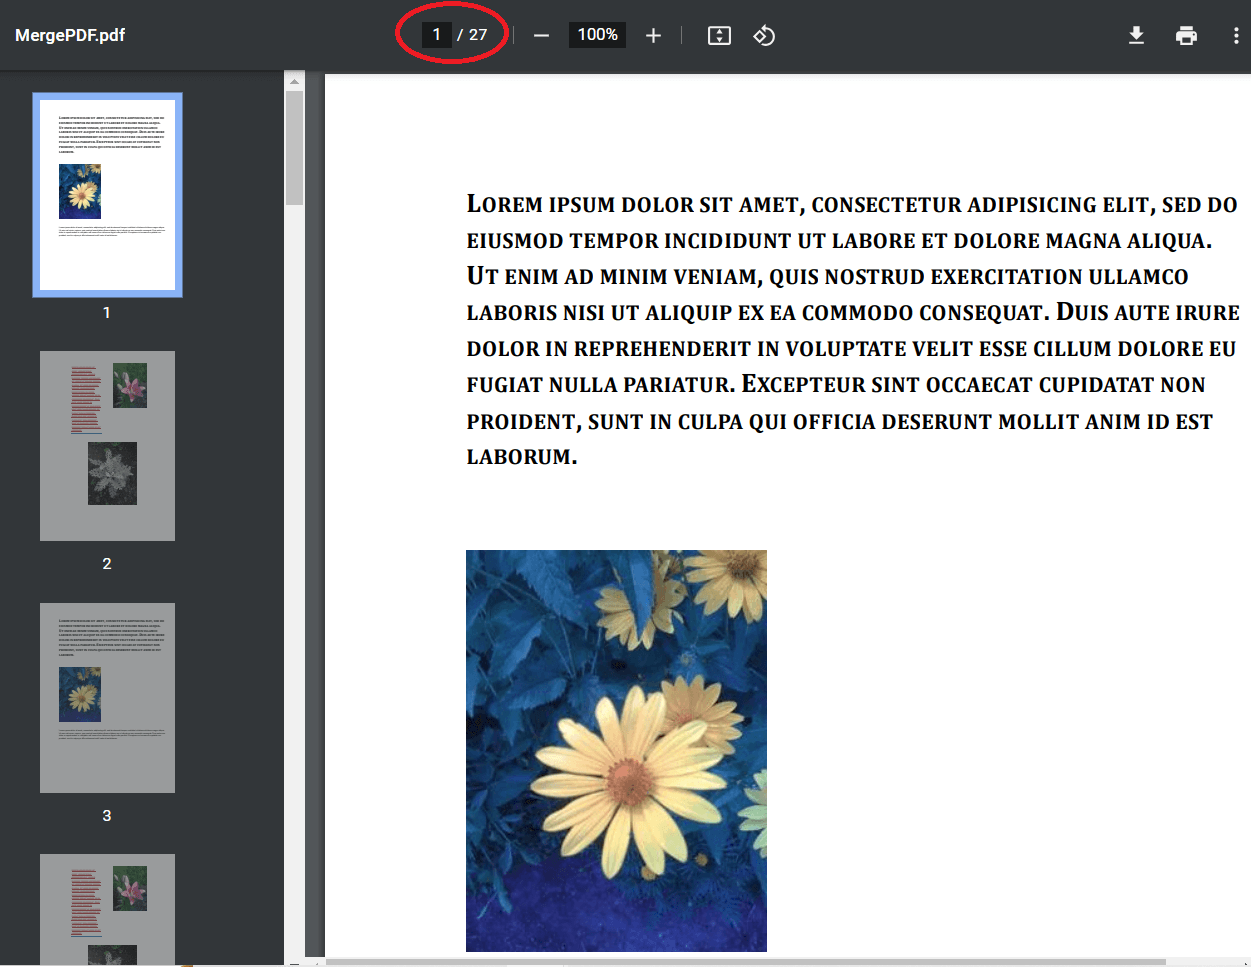Click the Lorem ipsum paragraph text

click(x=853, y=330)
